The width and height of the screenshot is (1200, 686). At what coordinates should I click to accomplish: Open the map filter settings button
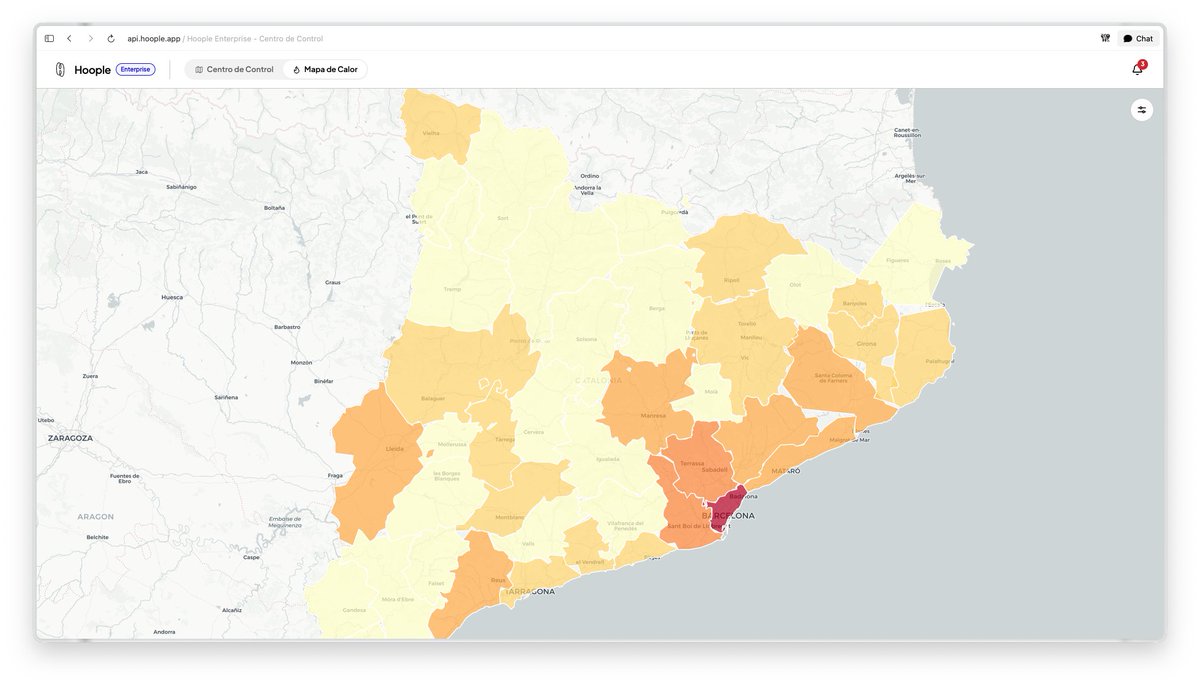click(1142, 110)
